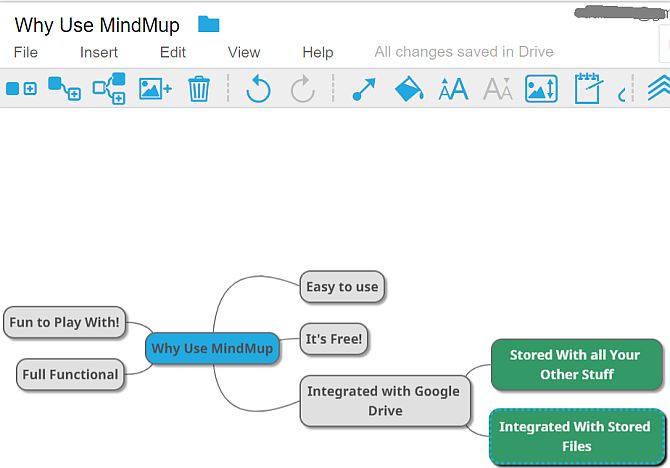
Task: Open the Edit menu
Action: click(x=173, y=52)
